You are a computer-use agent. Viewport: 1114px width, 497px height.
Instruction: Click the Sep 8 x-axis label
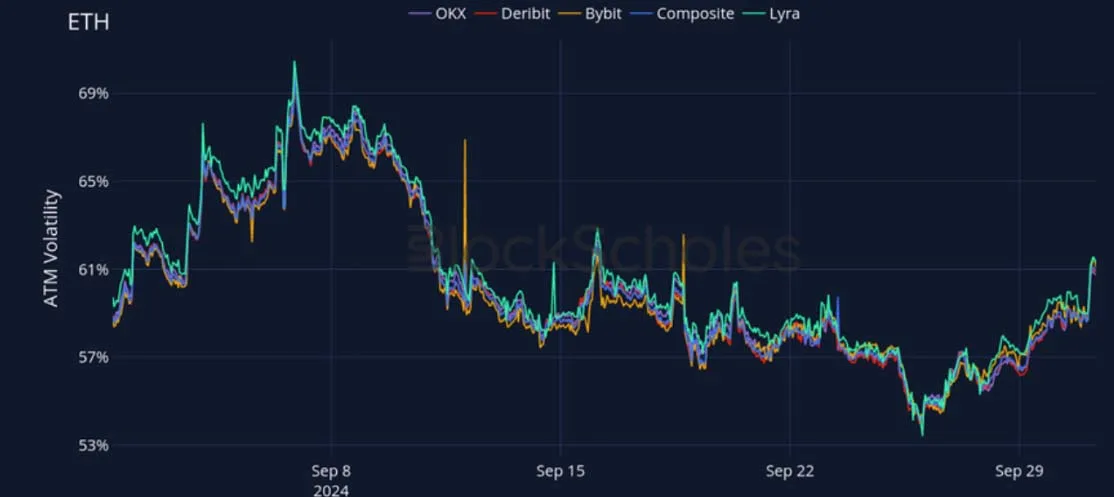click(x=330, y=471)
